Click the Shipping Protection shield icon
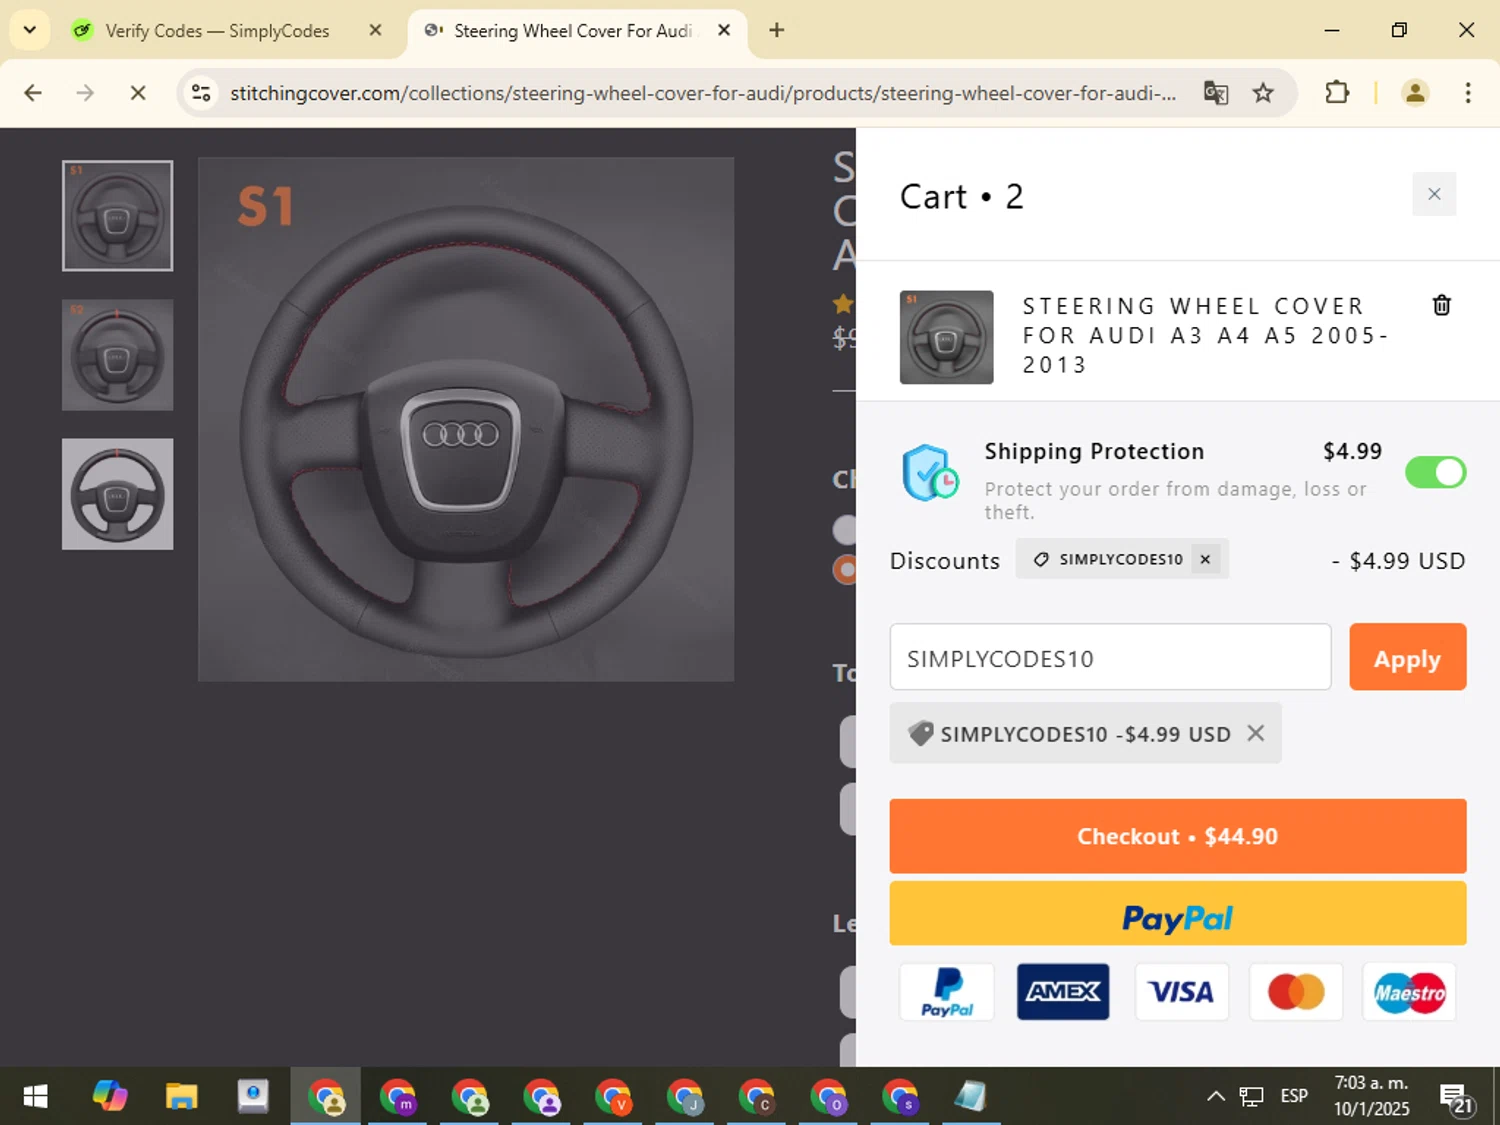 click(930, 473)
